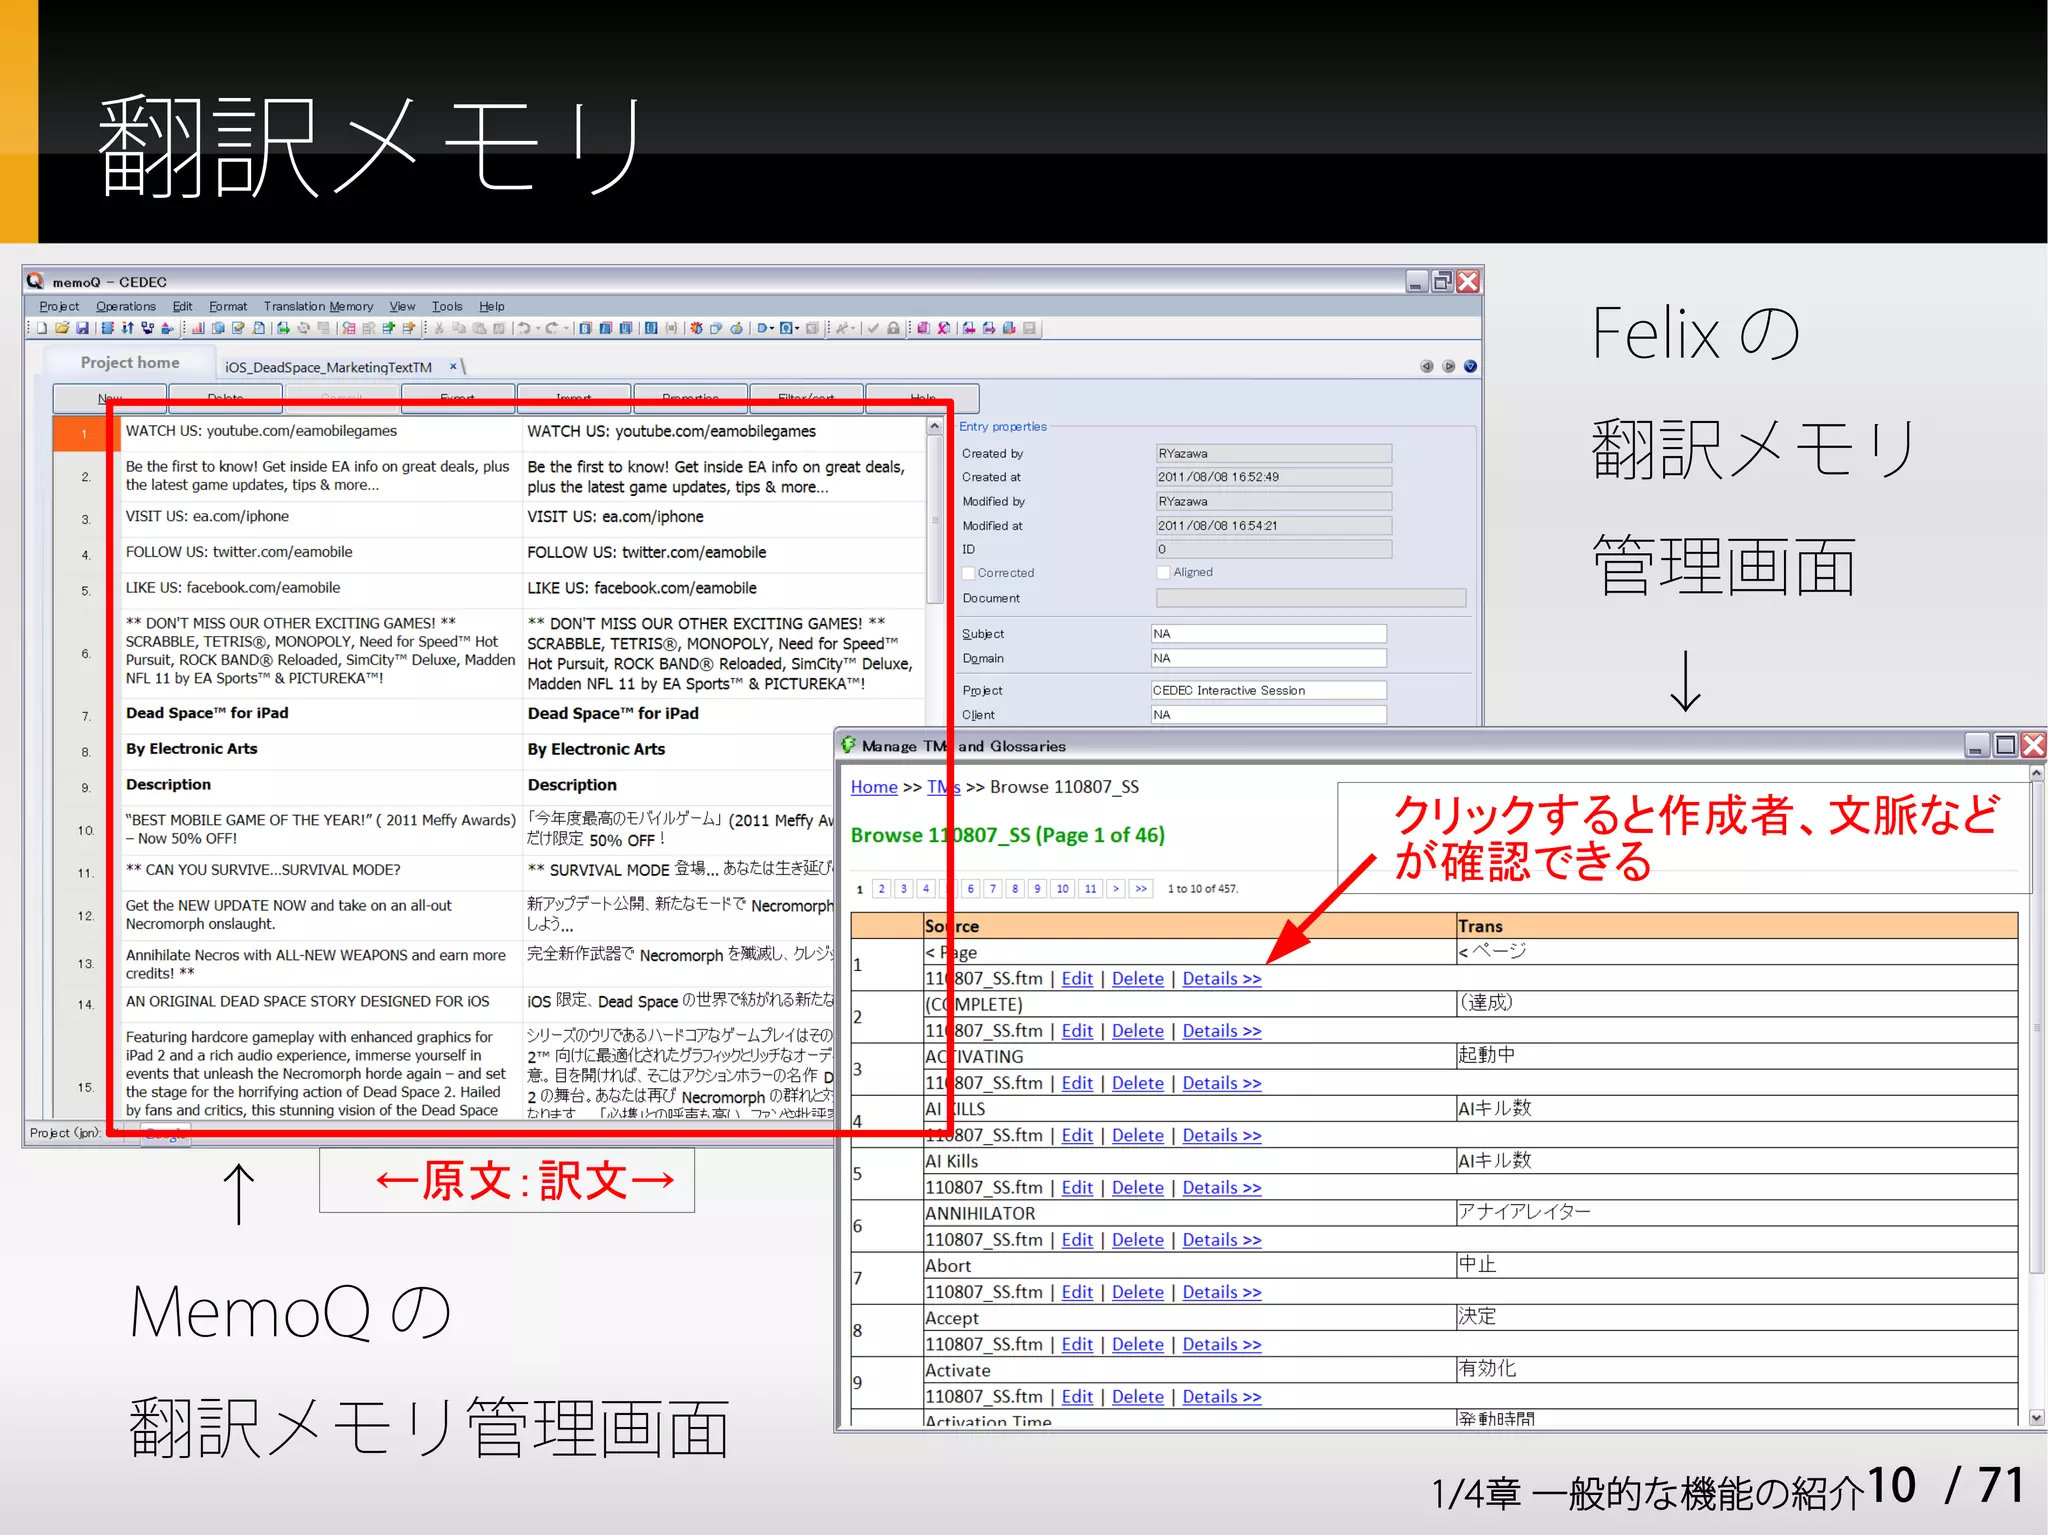Screen dimensions: 2048x1535
Task: Click Edit for the Abort entry
Action: pos(1076,1292)
